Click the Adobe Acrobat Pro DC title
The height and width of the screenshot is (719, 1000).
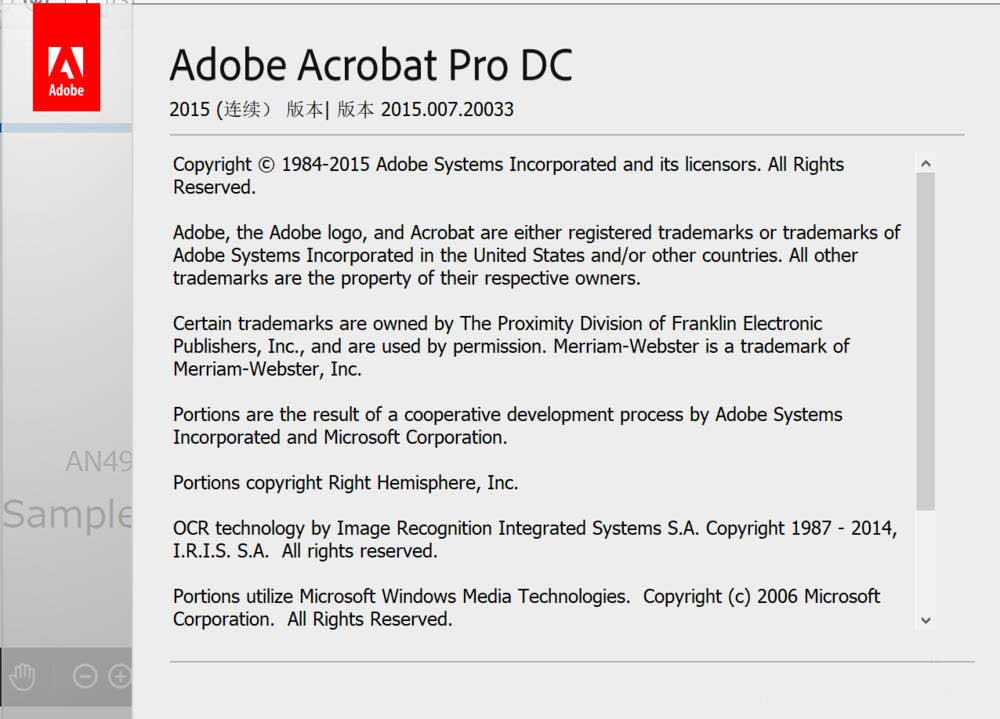click(x=371, y=66)
